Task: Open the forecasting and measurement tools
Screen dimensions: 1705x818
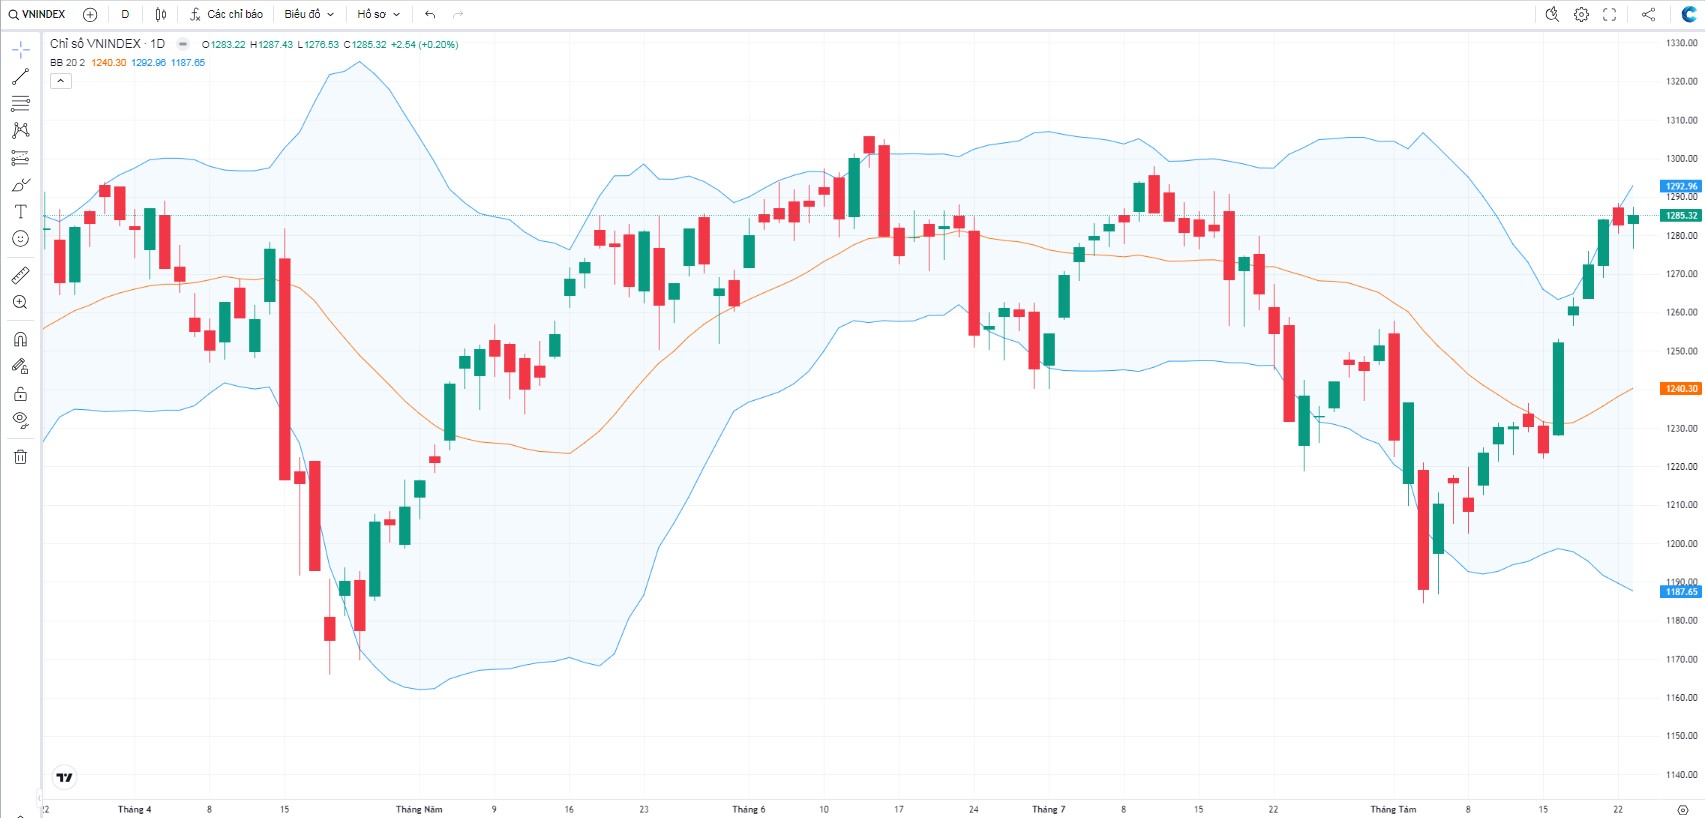Action: 20,157
